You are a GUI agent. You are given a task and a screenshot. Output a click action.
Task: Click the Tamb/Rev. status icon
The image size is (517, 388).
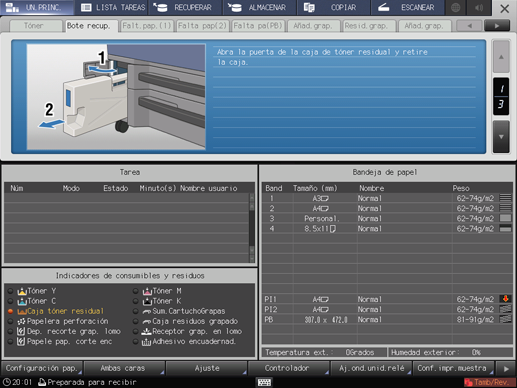point(468,382)
